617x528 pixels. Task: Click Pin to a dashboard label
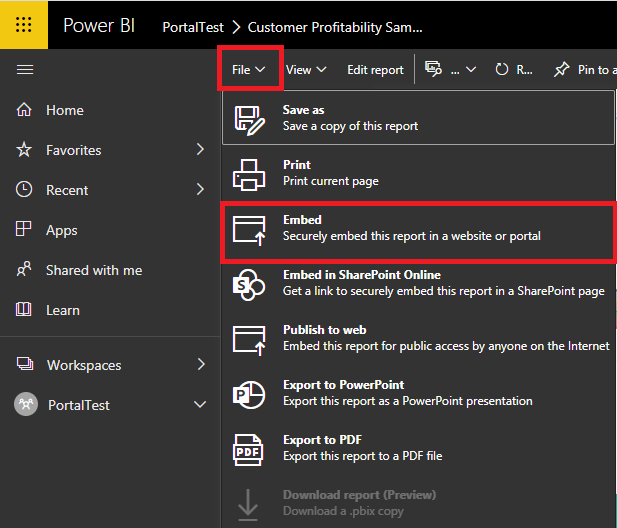(x=597, y=70)
